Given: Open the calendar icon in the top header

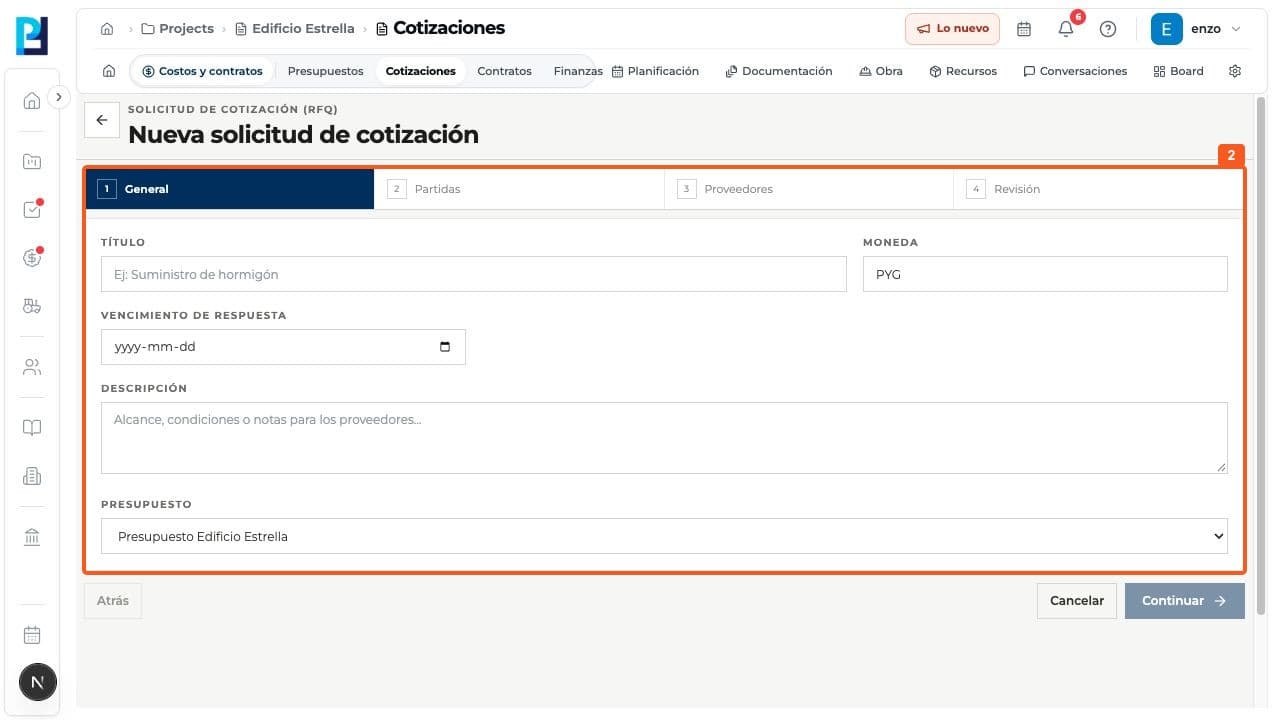Looking at the screenshot, I should click(x=1024, y=29).
